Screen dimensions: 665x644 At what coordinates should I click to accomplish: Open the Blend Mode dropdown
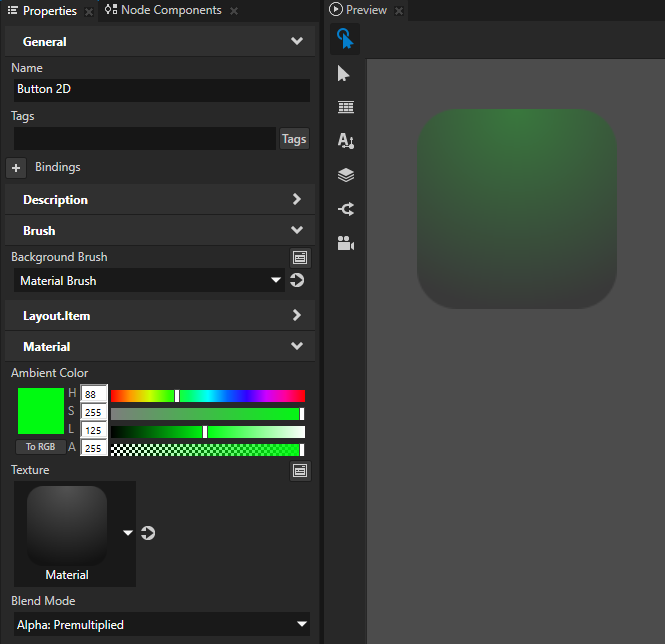[x=161, y=625]
